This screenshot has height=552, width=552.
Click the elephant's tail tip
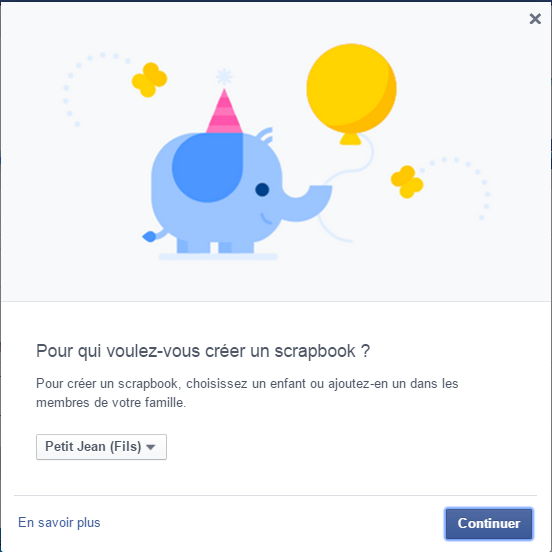pyautogui.click(x=149, y=237)
